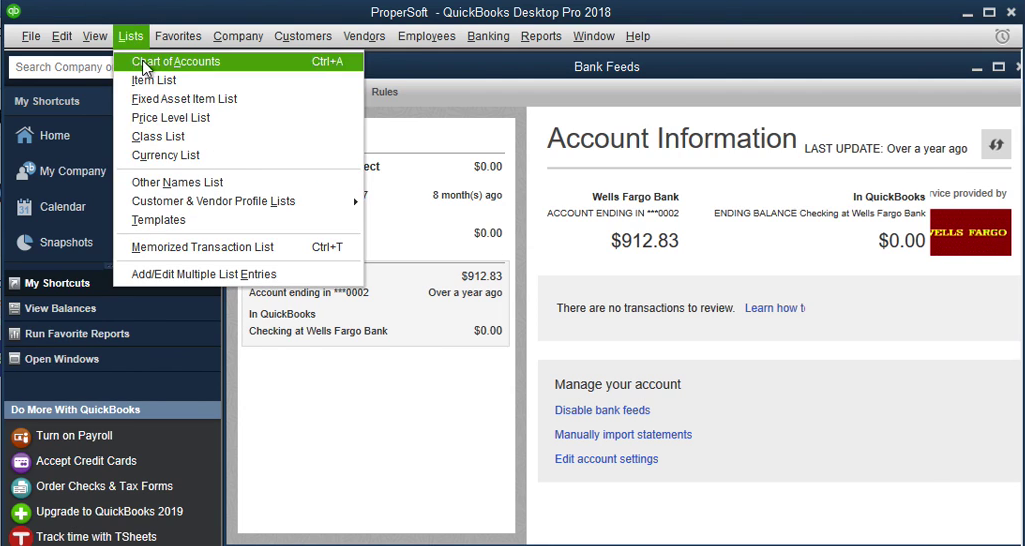Click the Track time with TSheets icon
Screen dimensions: 1025x546
21,537
